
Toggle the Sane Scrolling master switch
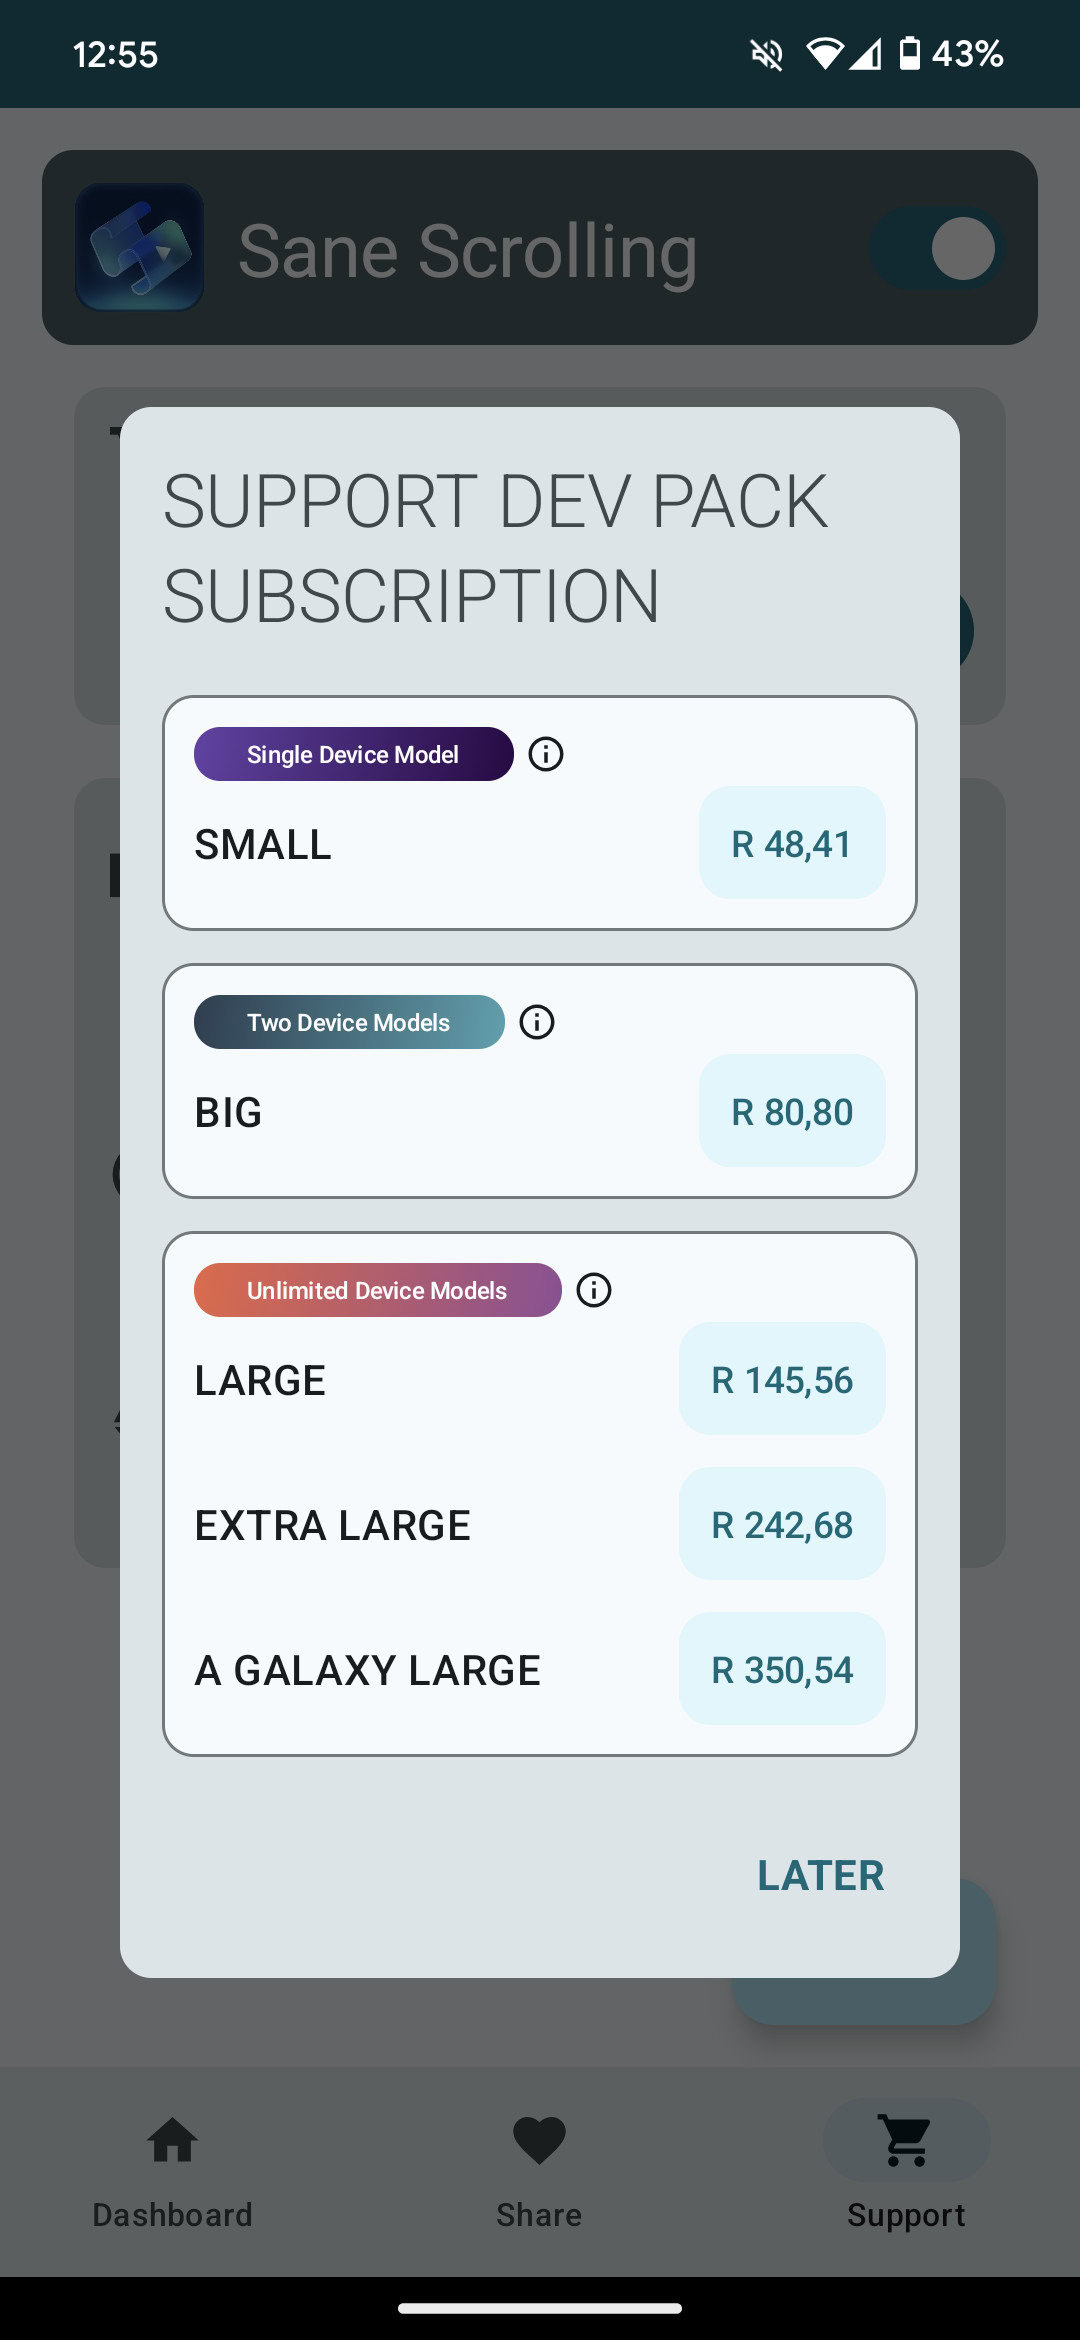tap(938, 248)
